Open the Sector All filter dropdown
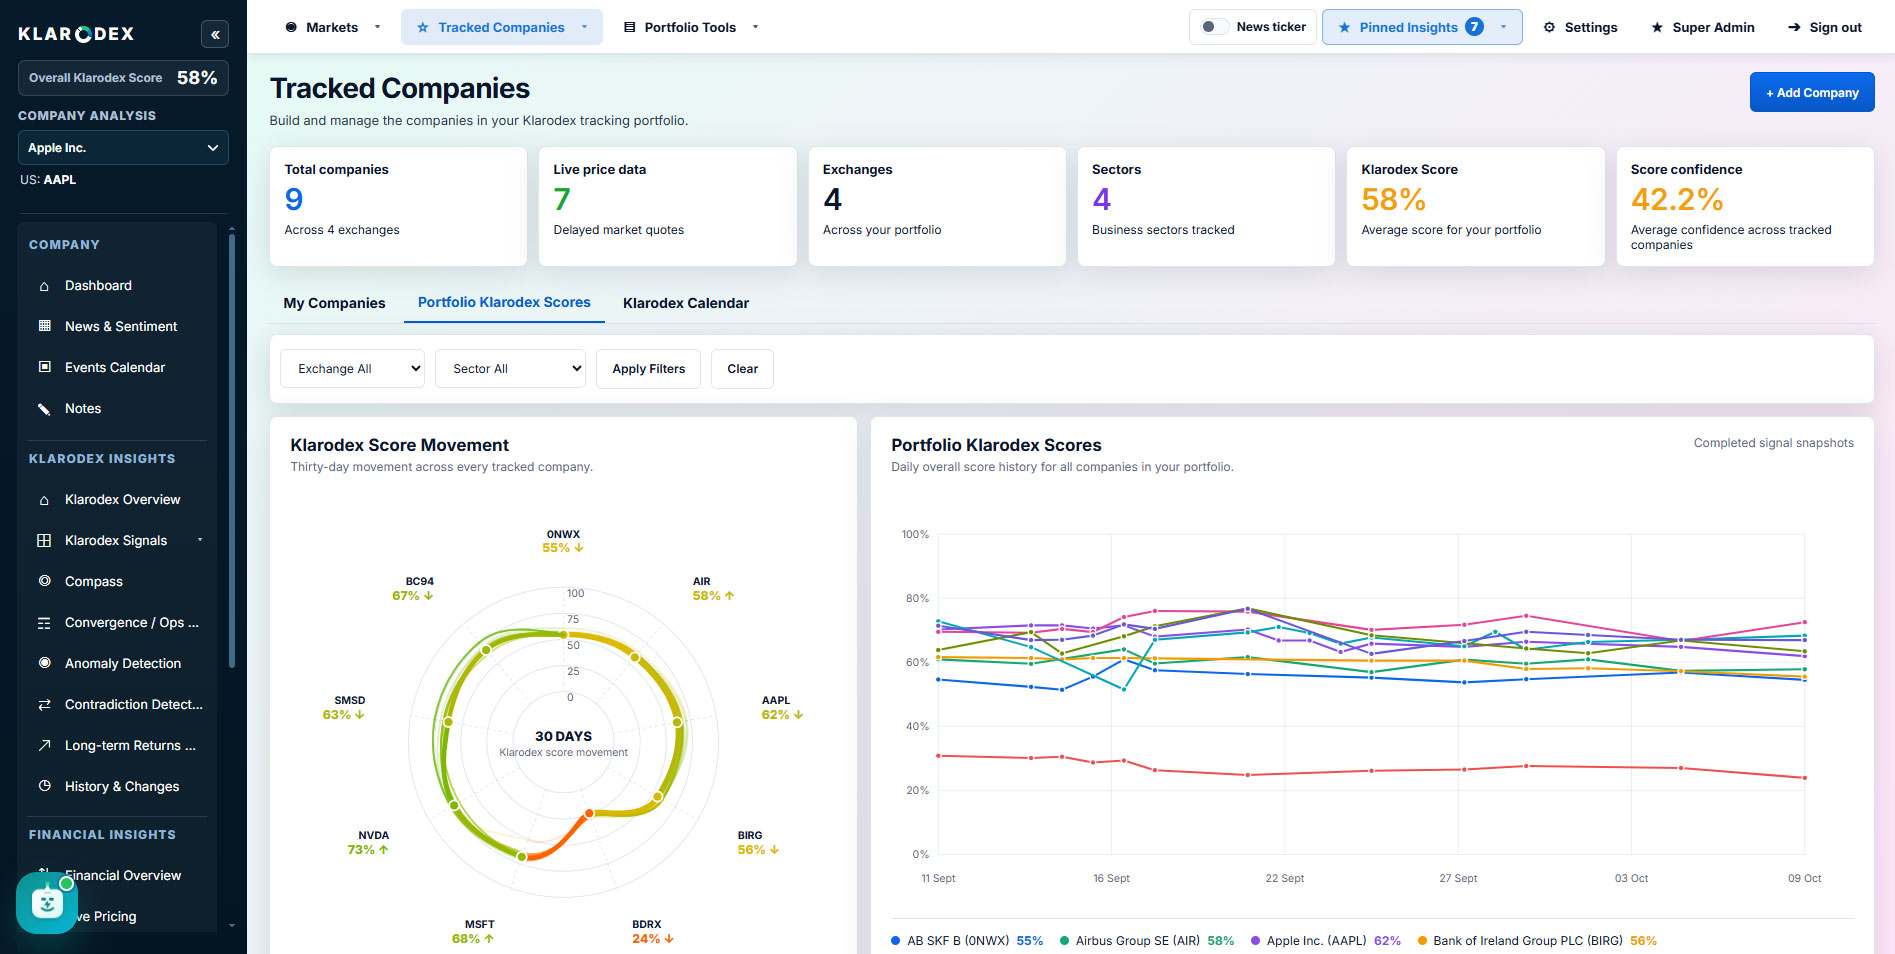 pyautogui.click(x=510, y=369)
